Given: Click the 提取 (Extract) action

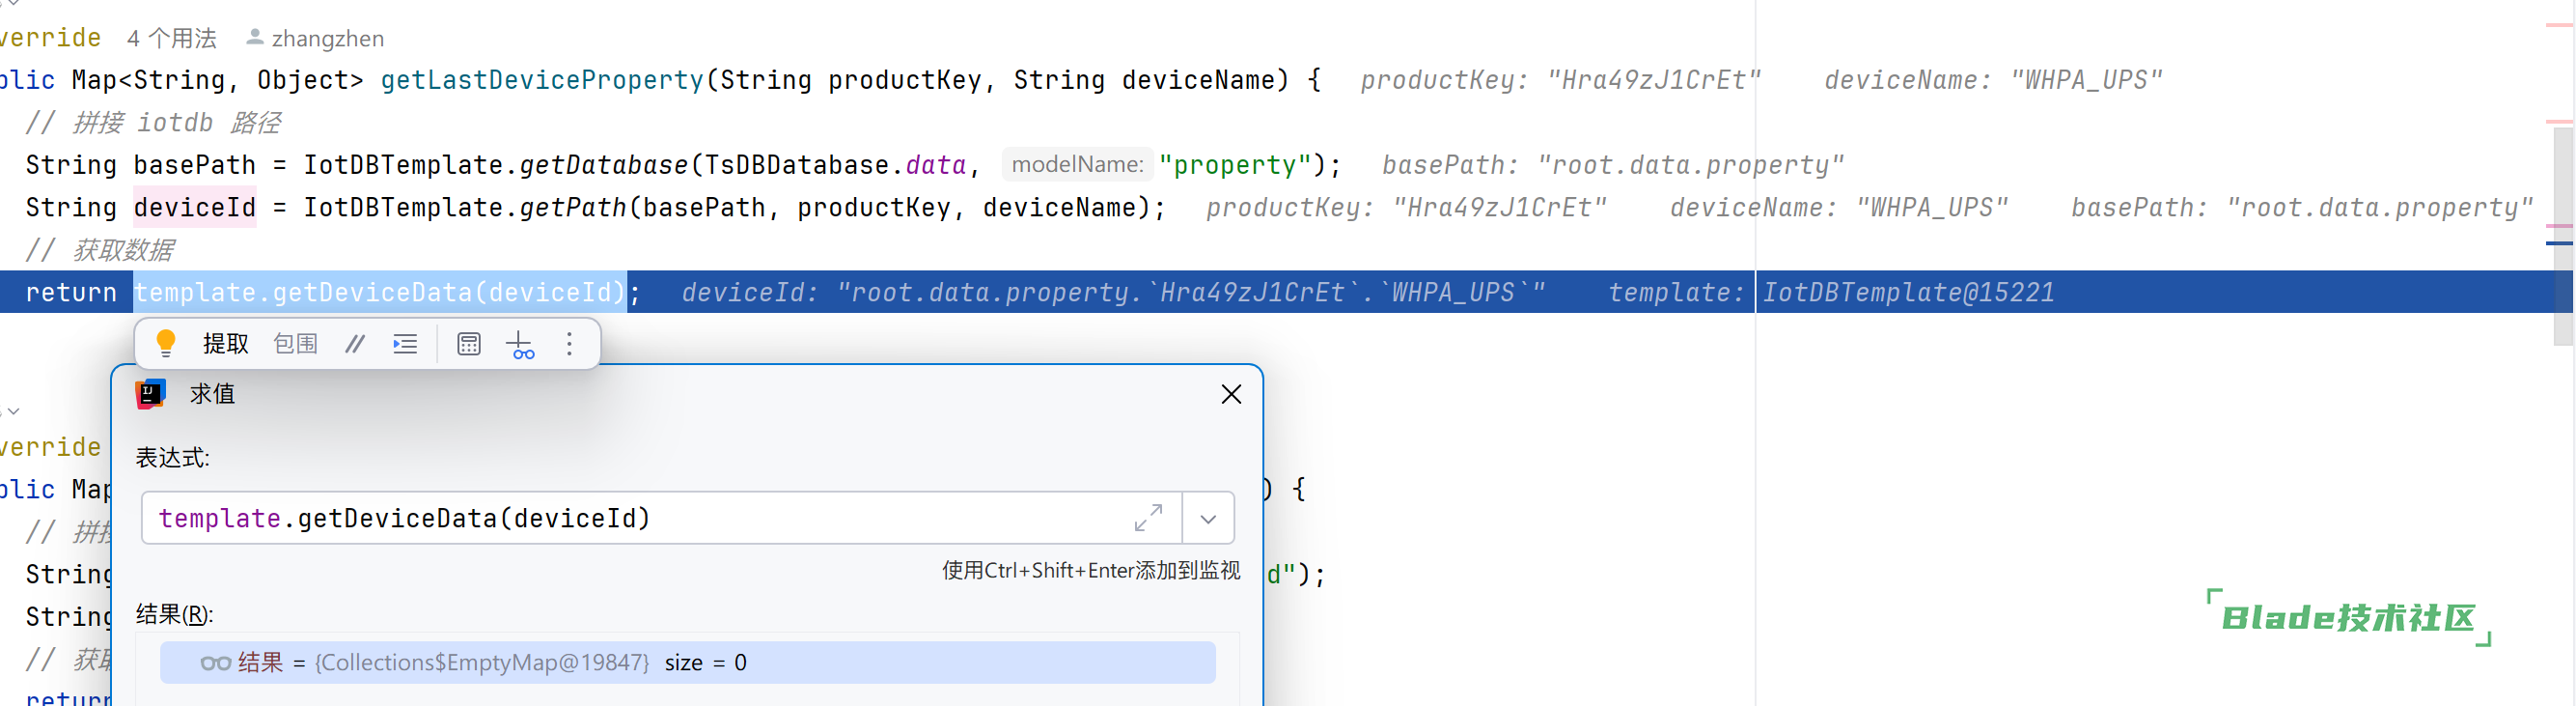Looking at the screenshot, I should (x=226, y=344).
